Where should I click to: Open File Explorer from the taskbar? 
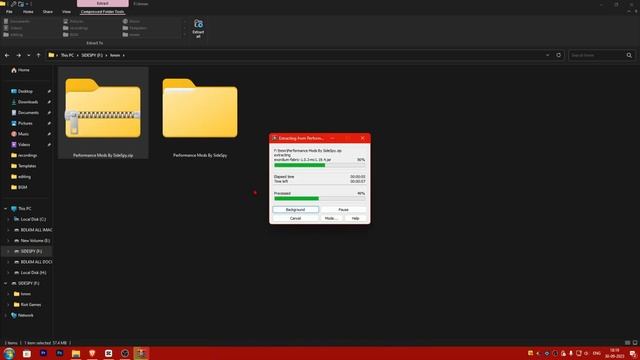point(76,353)
